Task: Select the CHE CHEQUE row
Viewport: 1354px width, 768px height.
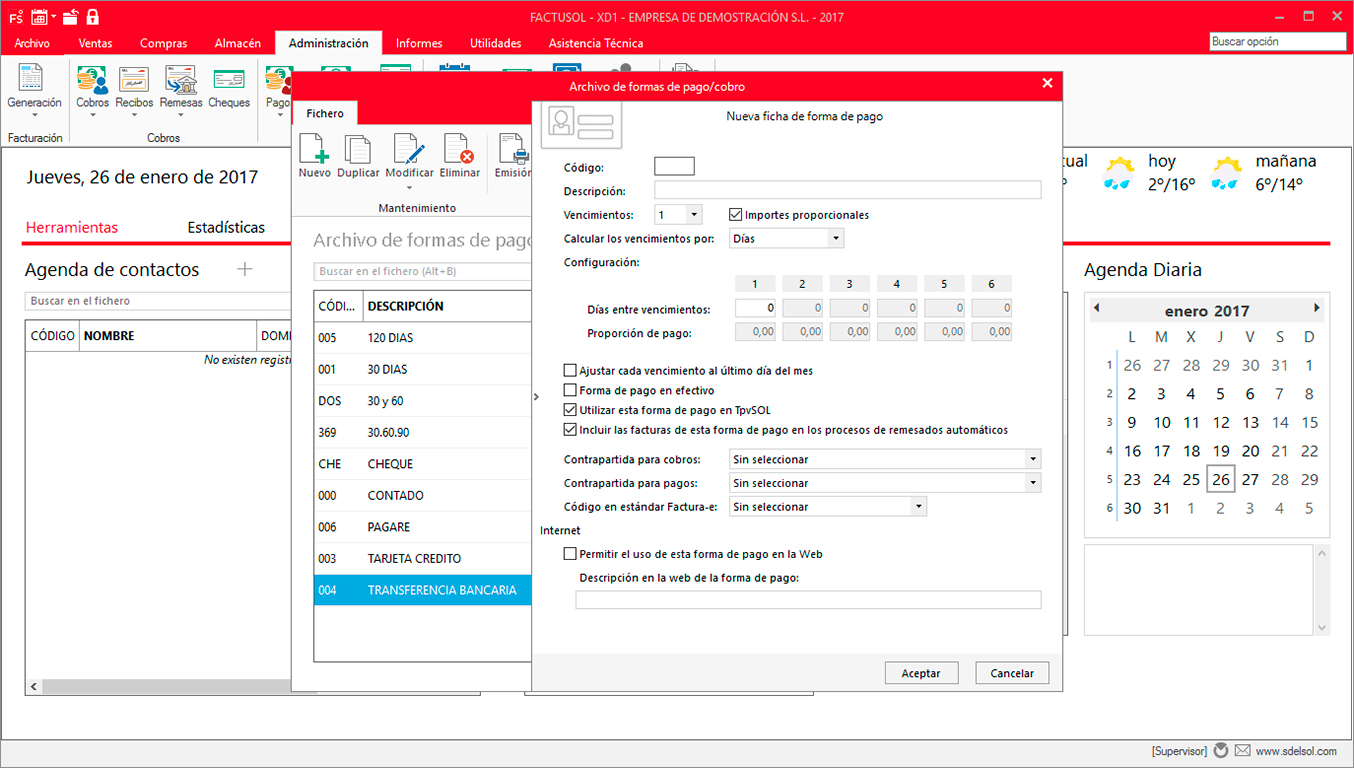Action: [x=422, y=464]
